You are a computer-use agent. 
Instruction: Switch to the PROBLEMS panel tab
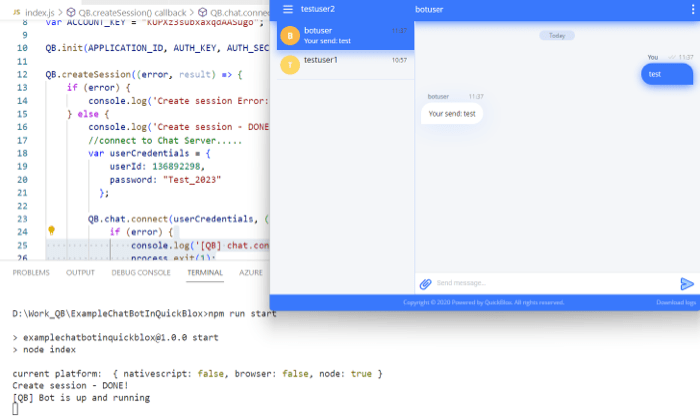(x=31, y=272)
